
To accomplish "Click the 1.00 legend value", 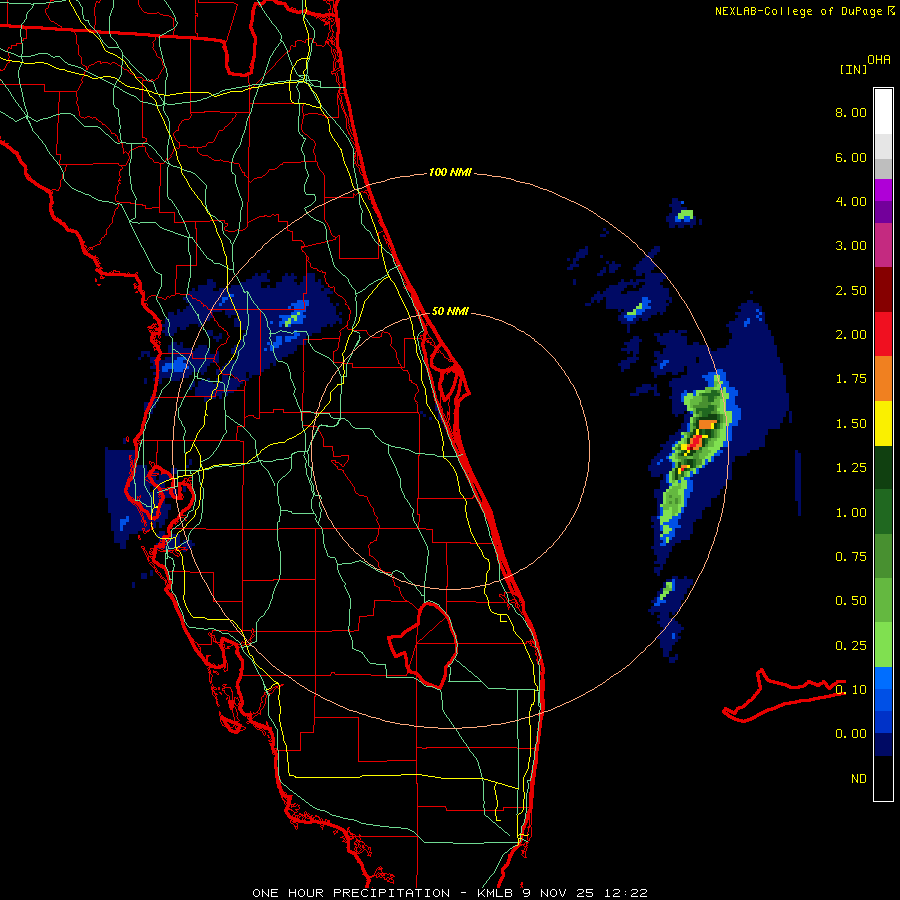I will coord(851,513).
